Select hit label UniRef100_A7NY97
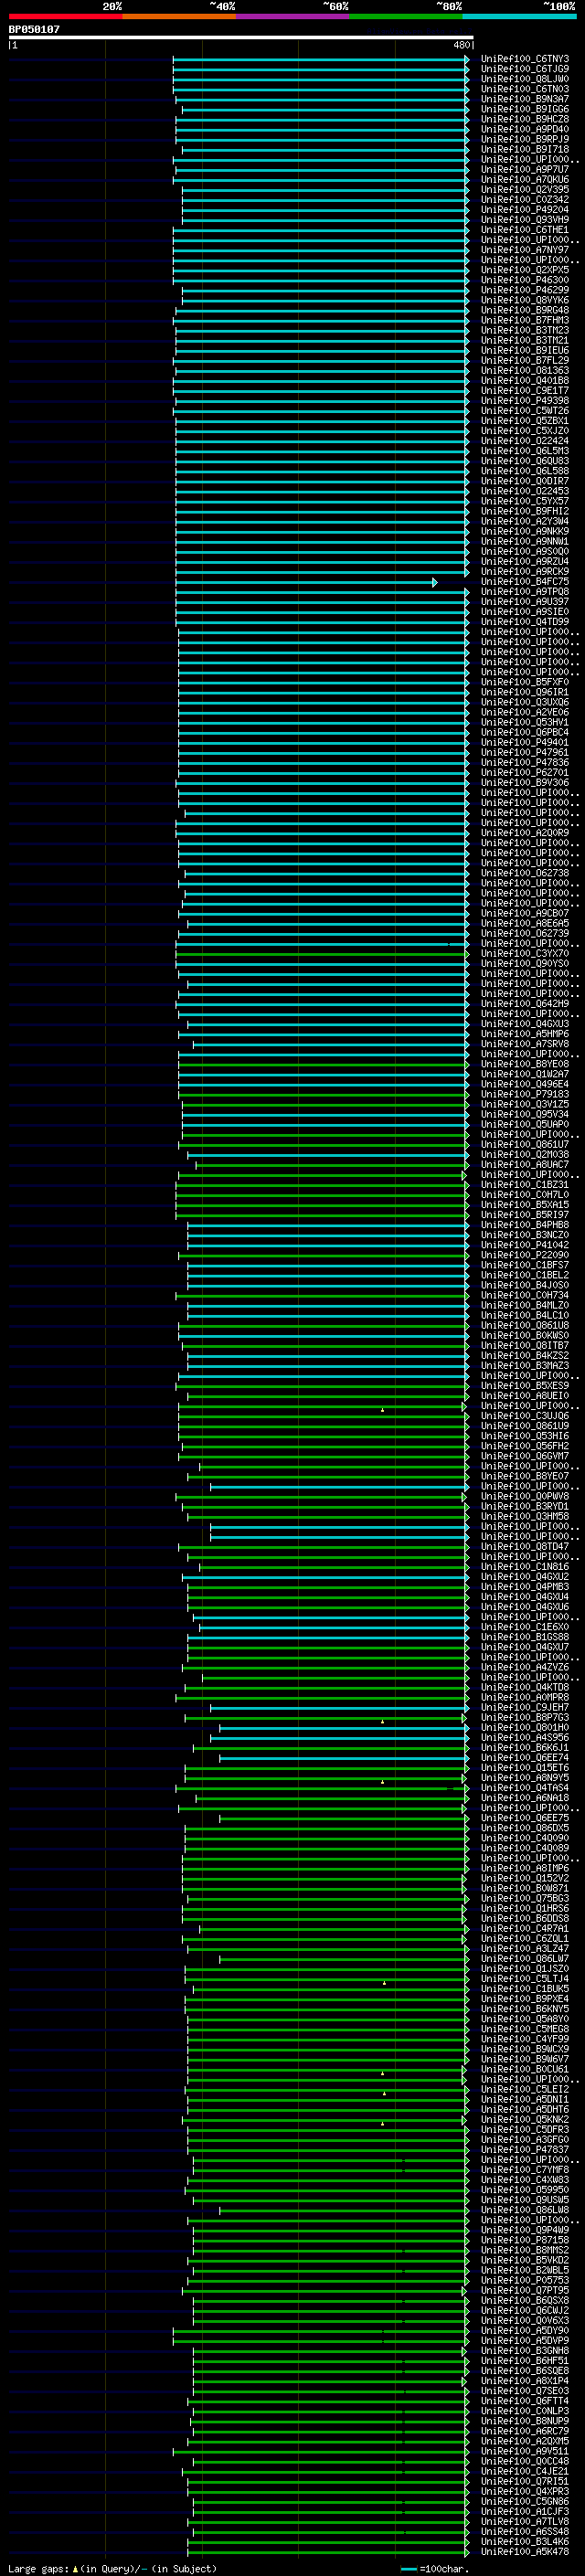This screenshot has width=585, height=2576. 524,250
